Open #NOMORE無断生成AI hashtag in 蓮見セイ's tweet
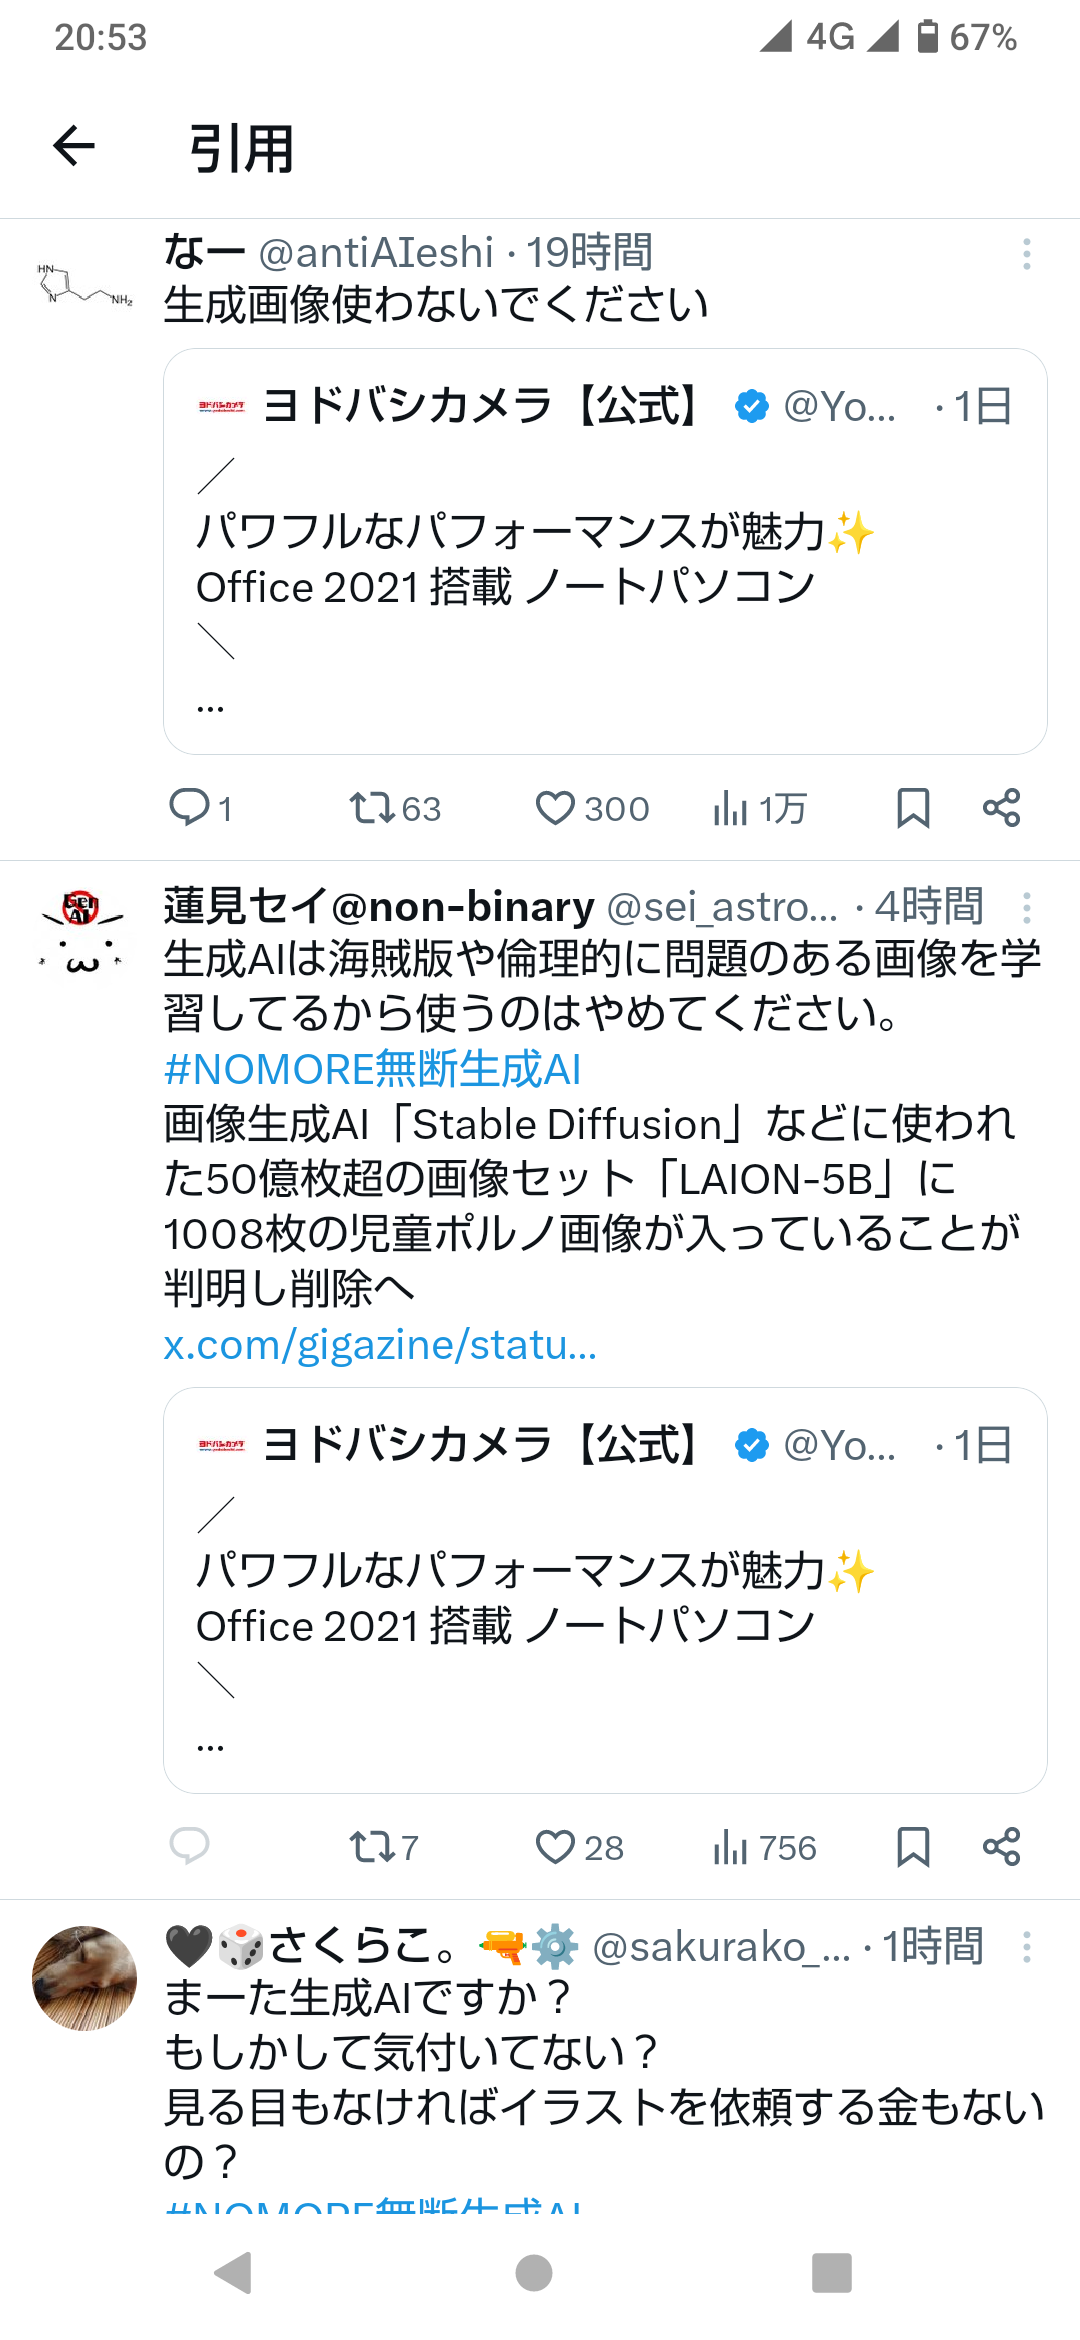1080x2340 pixels. [372, 1069]
